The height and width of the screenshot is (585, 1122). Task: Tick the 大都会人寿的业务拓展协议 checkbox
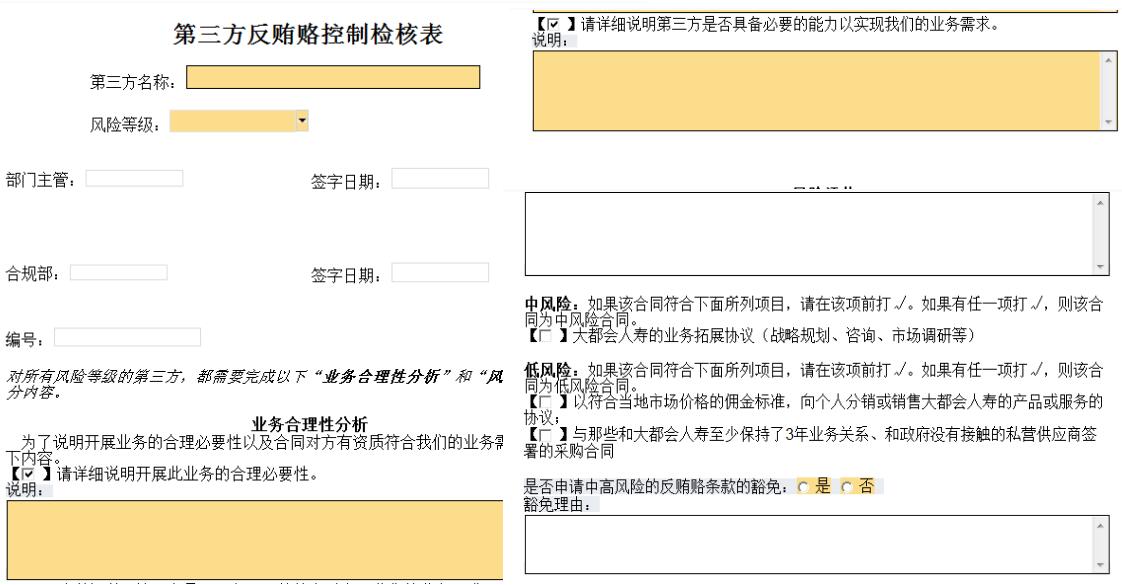545,335
